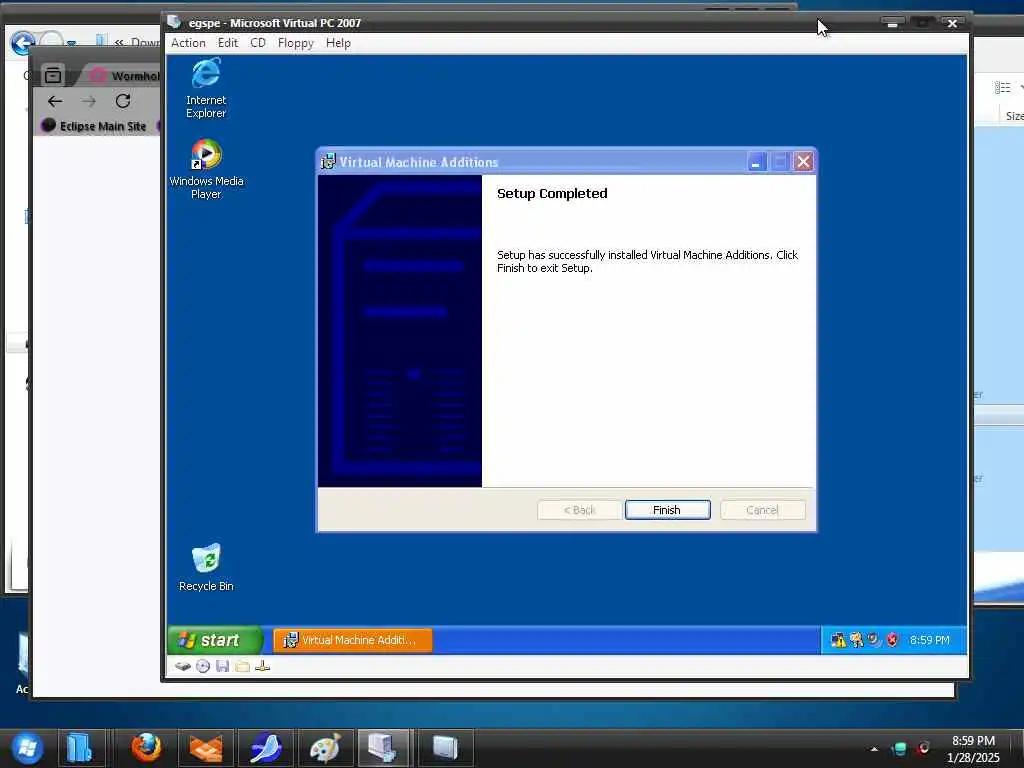The height and width of the screenshot is (768, 1024).
Task: Open the SeaMonkey taskbar icon
Action: pos(266,748)
